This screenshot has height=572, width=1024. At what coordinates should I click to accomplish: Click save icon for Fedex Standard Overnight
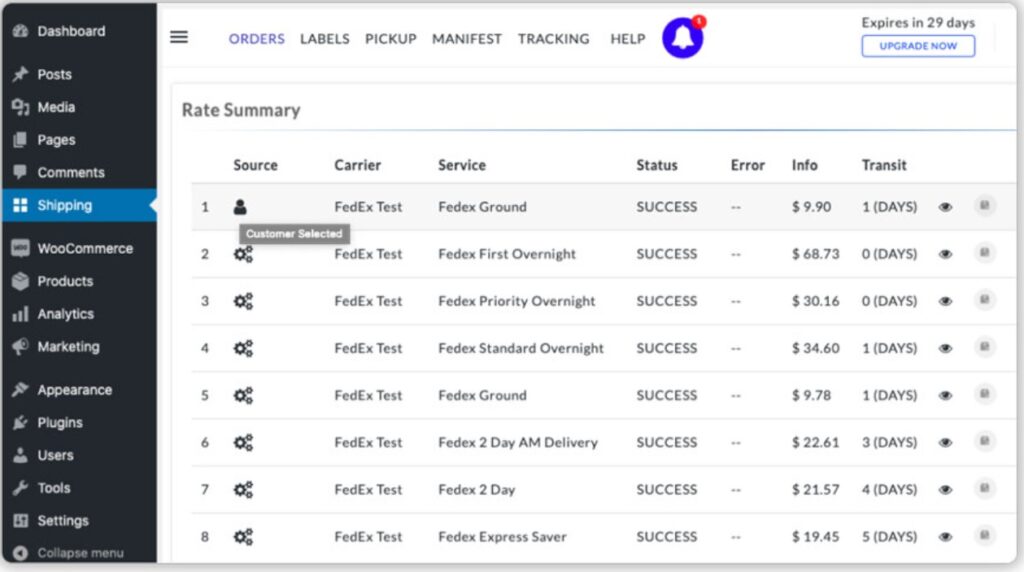coord(984,347)
